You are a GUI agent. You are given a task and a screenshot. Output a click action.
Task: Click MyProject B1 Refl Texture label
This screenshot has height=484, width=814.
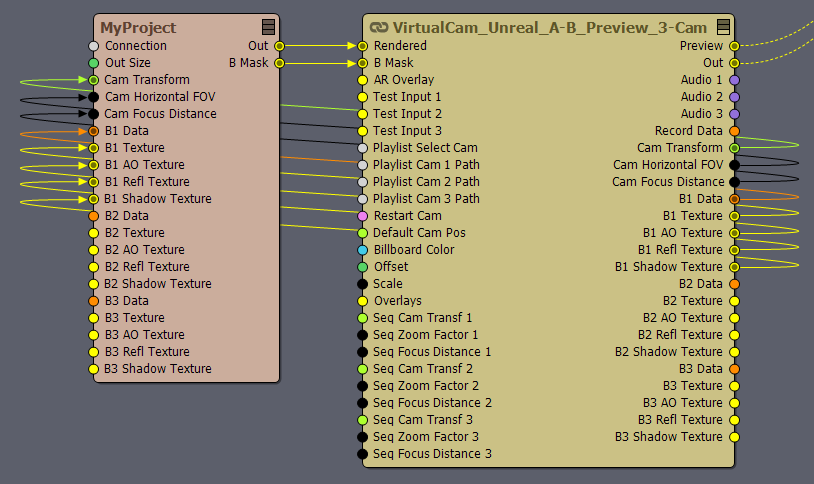pos(147,182)
